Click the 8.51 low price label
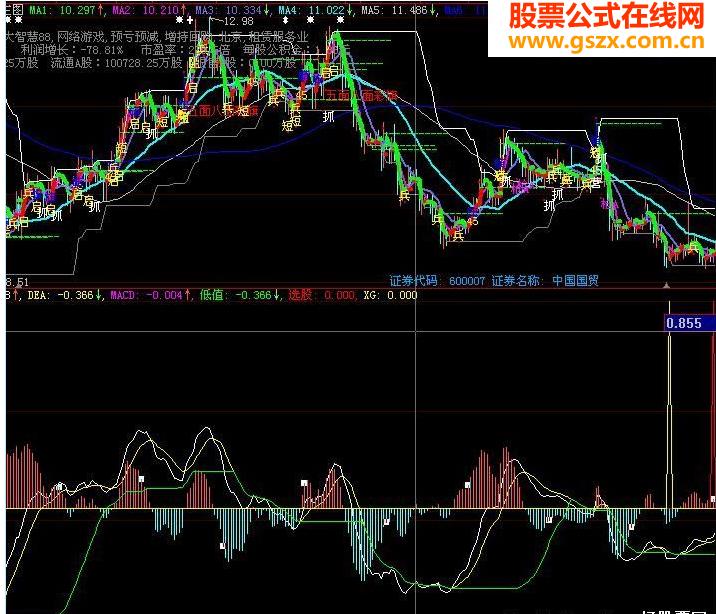 pos(17,282)
